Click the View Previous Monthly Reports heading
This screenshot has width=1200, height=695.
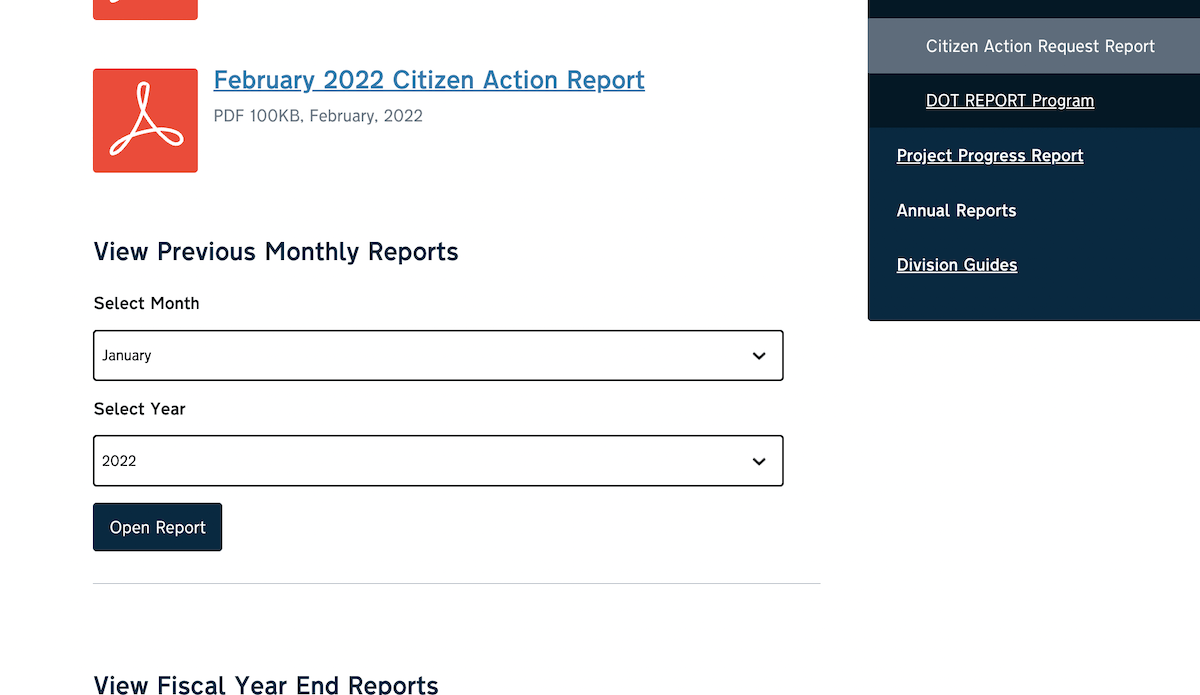[x=276, y=252]
